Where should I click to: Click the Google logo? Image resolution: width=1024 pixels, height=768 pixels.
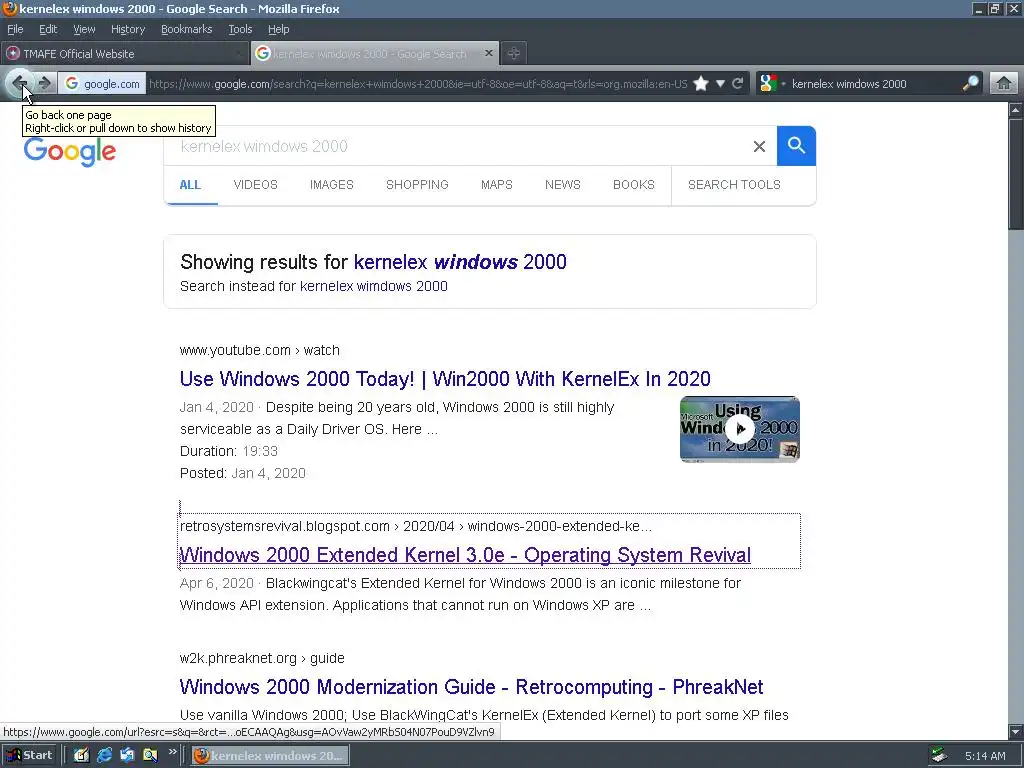click(x=70, y=152)
